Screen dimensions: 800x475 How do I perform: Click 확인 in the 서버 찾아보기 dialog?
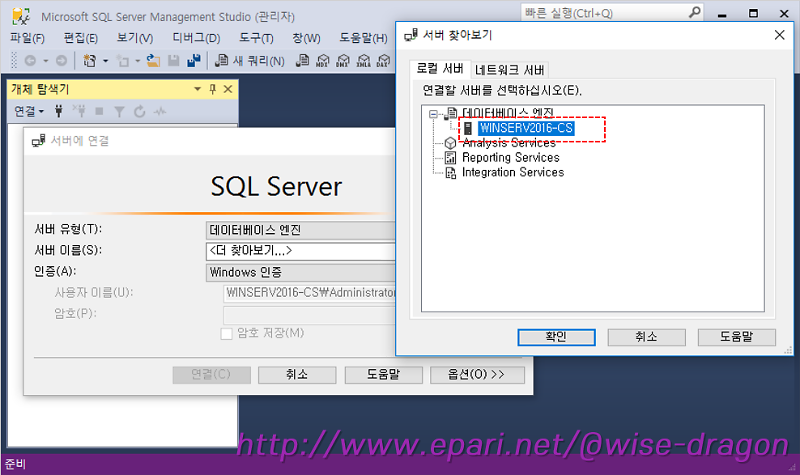(557, 337)
